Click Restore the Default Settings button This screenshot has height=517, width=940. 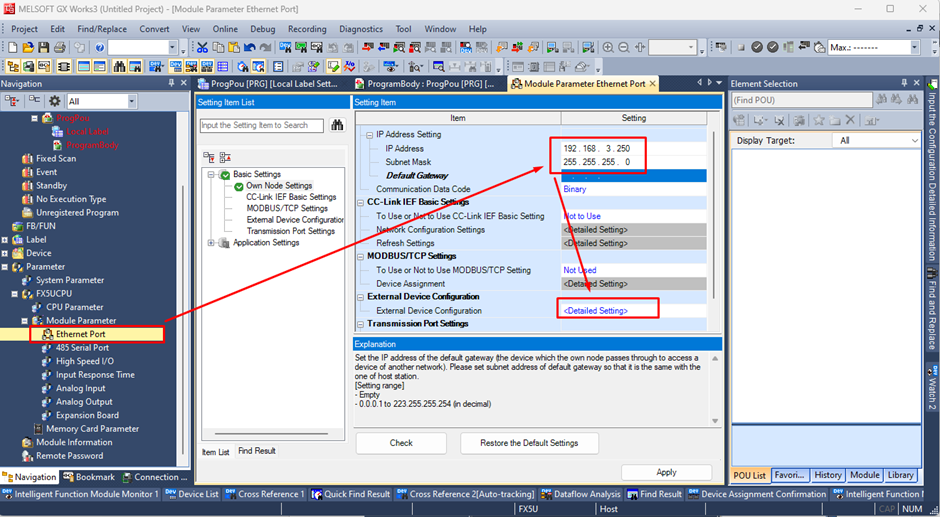529,443
